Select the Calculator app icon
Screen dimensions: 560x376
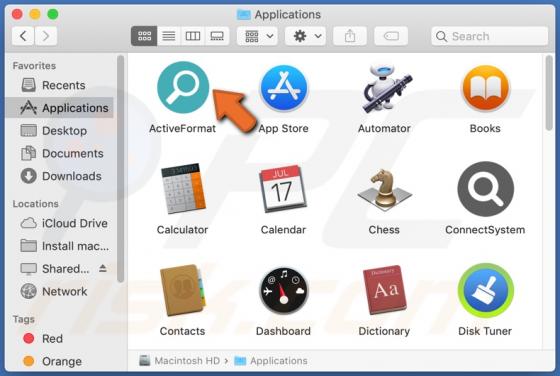click(x=183, y=189)
